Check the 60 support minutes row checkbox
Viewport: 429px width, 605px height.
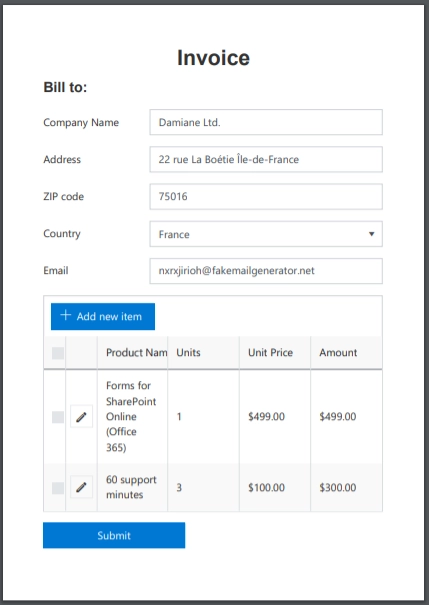(58, 488)
